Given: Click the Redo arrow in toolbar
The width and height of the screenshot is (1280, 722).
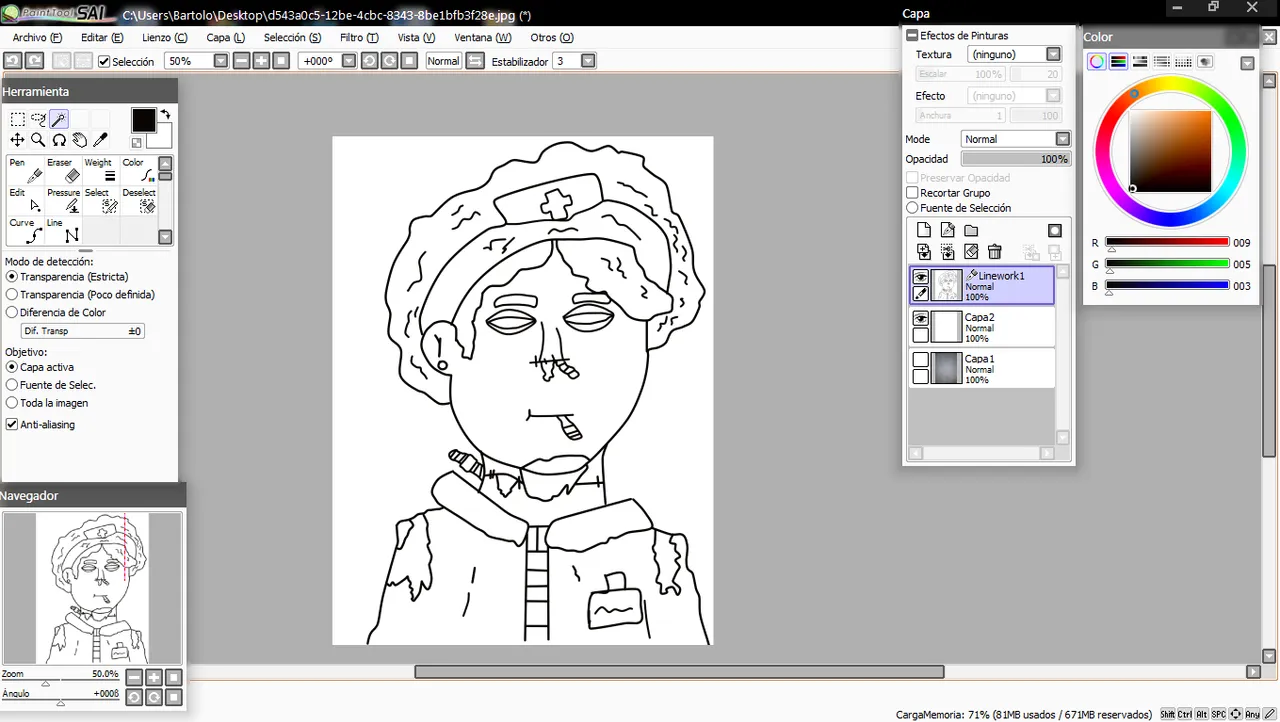Looking at the screenshot, I should pyautogui.click(x=34, y=61).
